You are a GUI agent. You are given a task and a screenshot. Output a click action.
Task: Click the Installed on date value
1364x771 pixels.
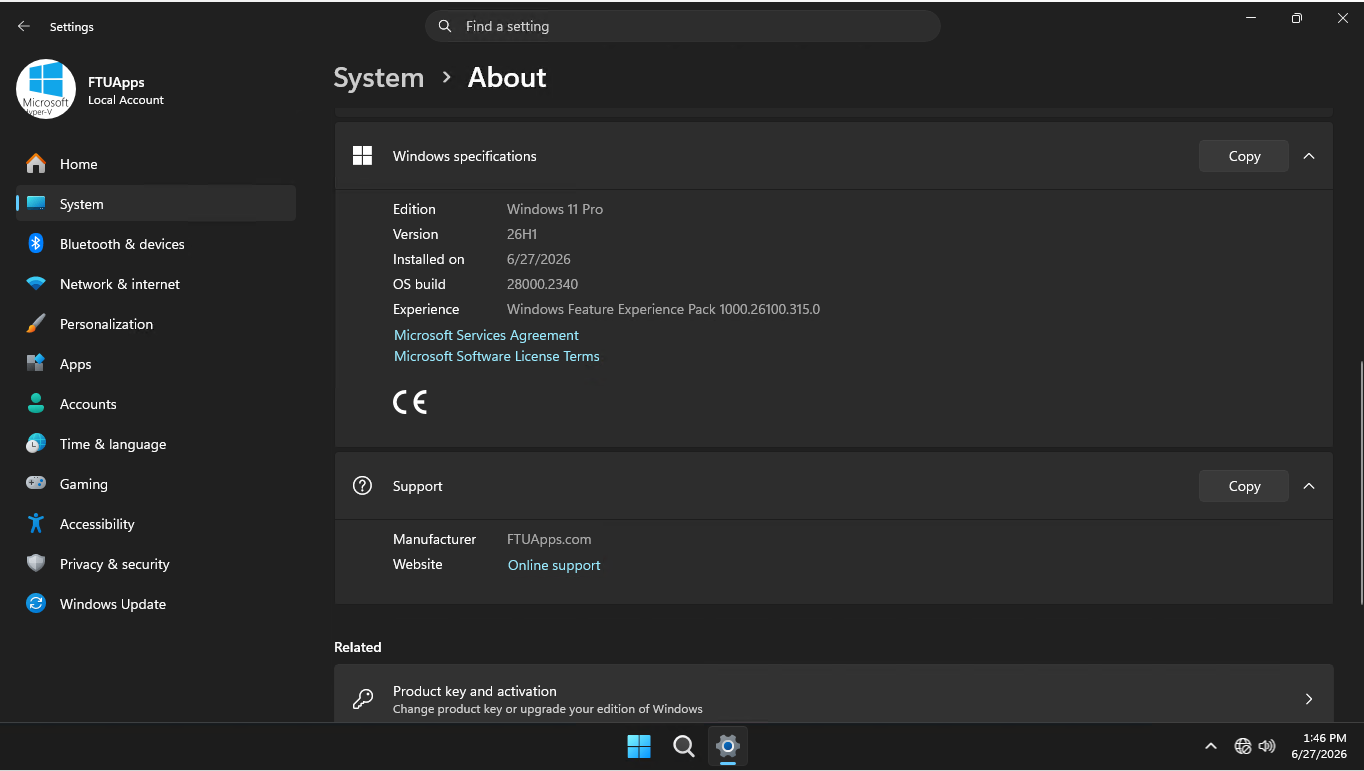(x=539, y=259)
